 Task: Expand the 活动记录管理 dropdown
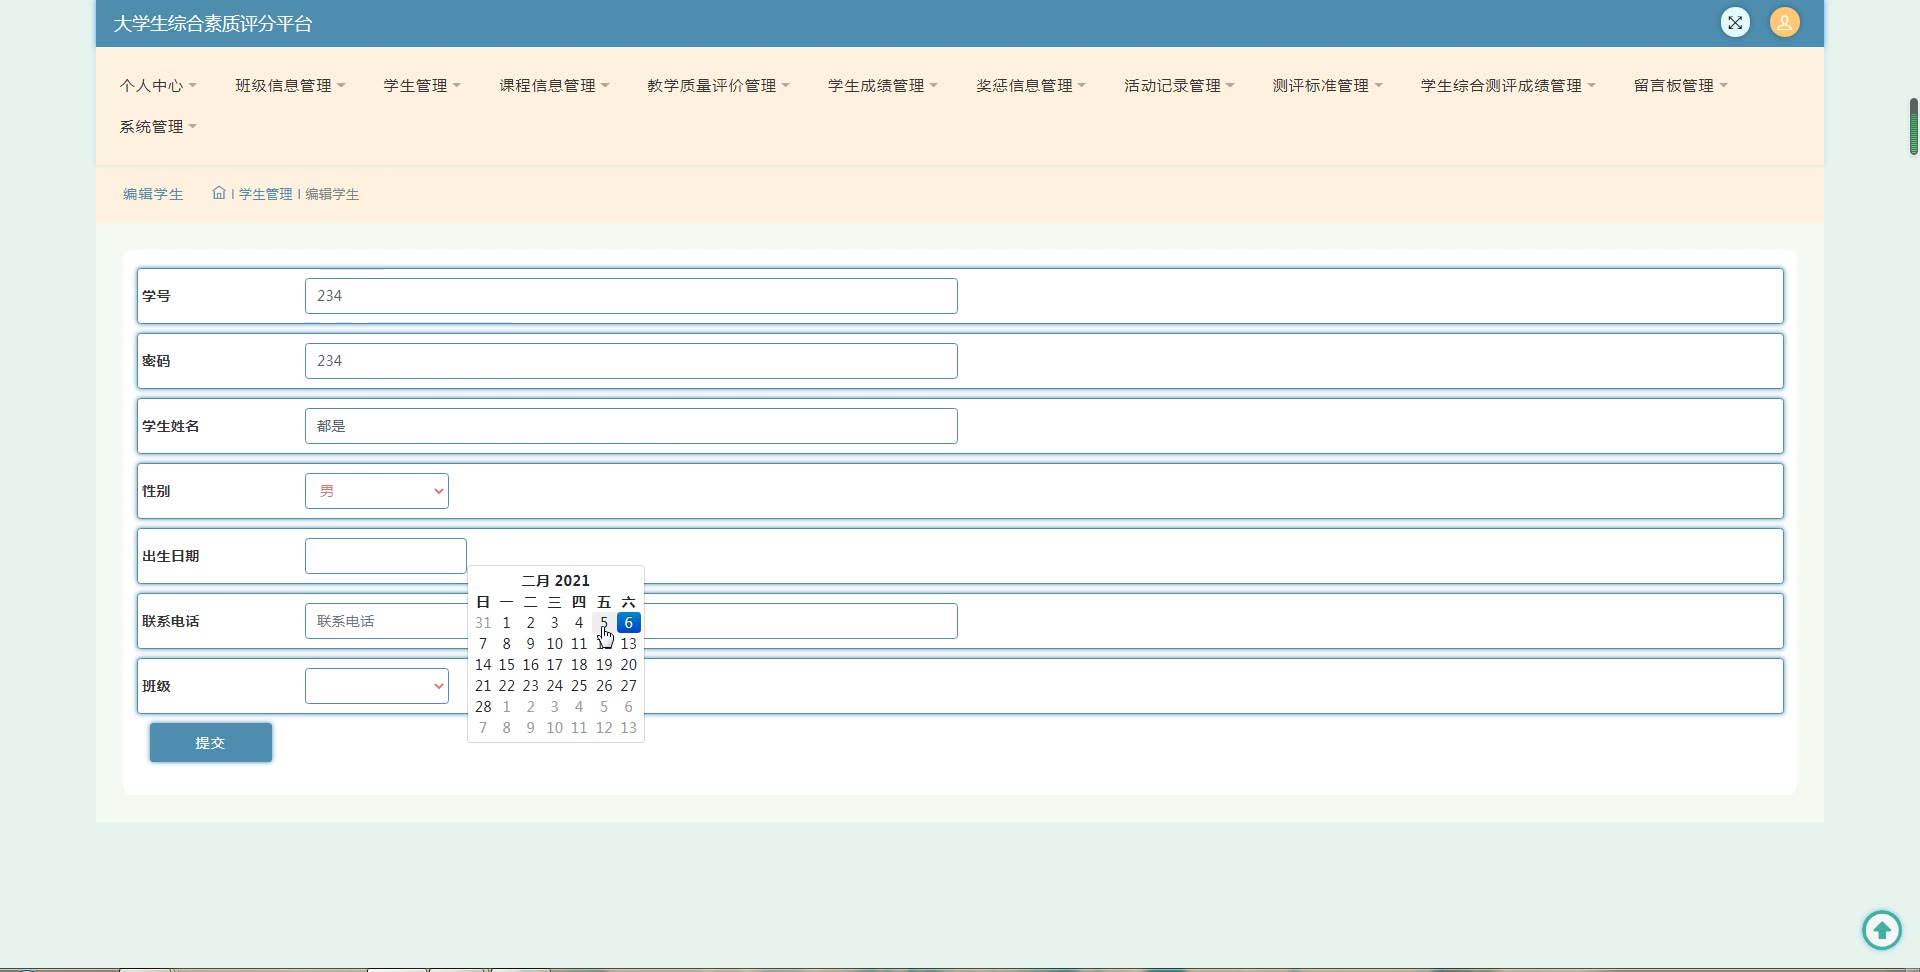[1179, 85]
